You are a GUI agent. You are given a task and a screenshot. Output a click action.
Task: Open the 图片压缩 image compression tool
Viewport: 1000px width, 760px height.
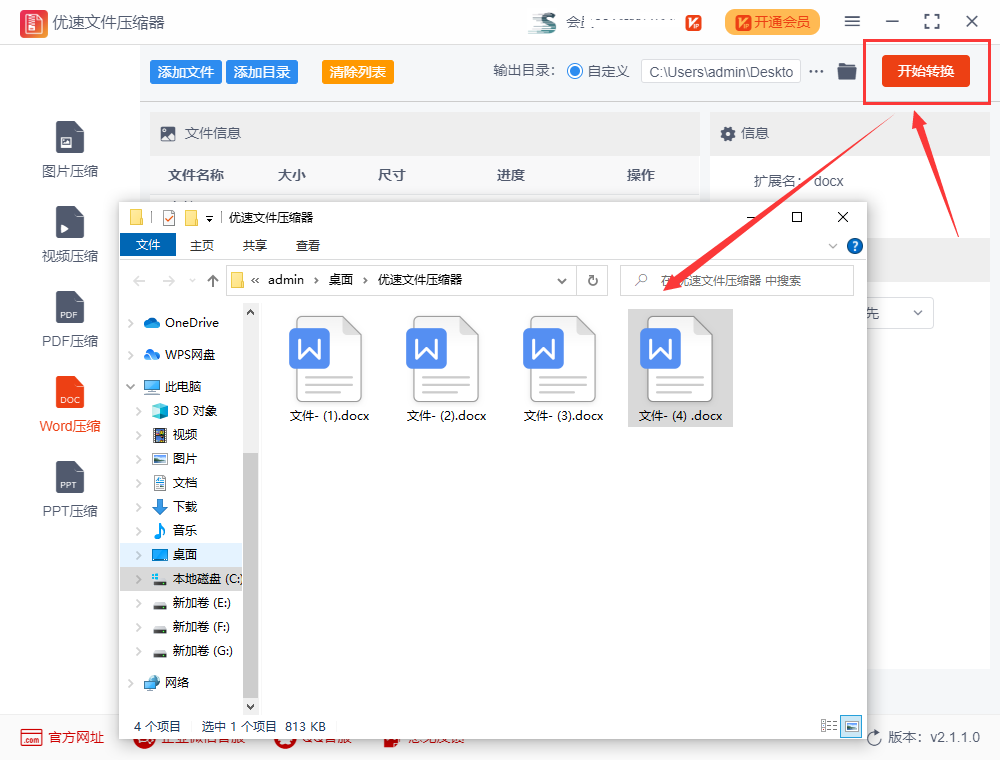(70, 150)
